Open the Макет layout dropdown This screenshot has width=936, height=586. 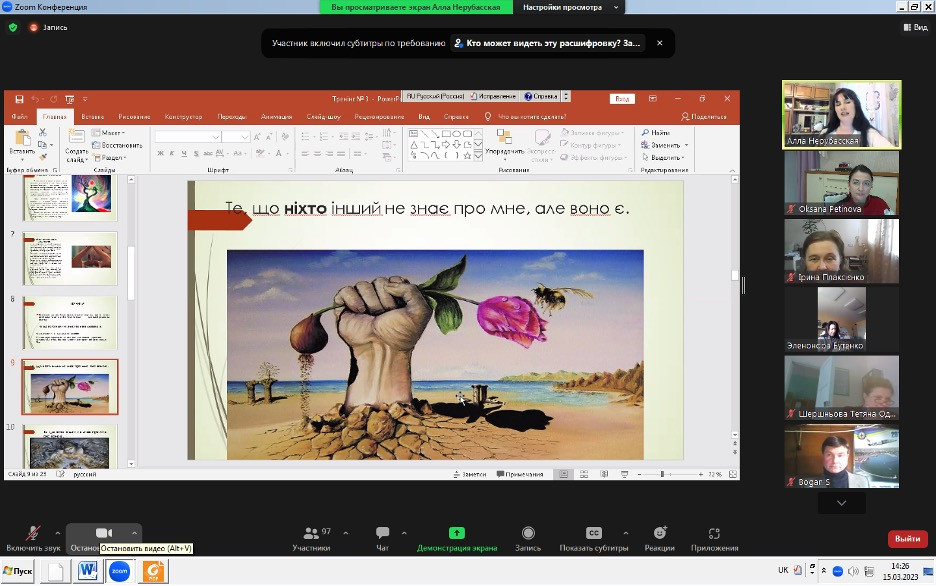point(108,132)
